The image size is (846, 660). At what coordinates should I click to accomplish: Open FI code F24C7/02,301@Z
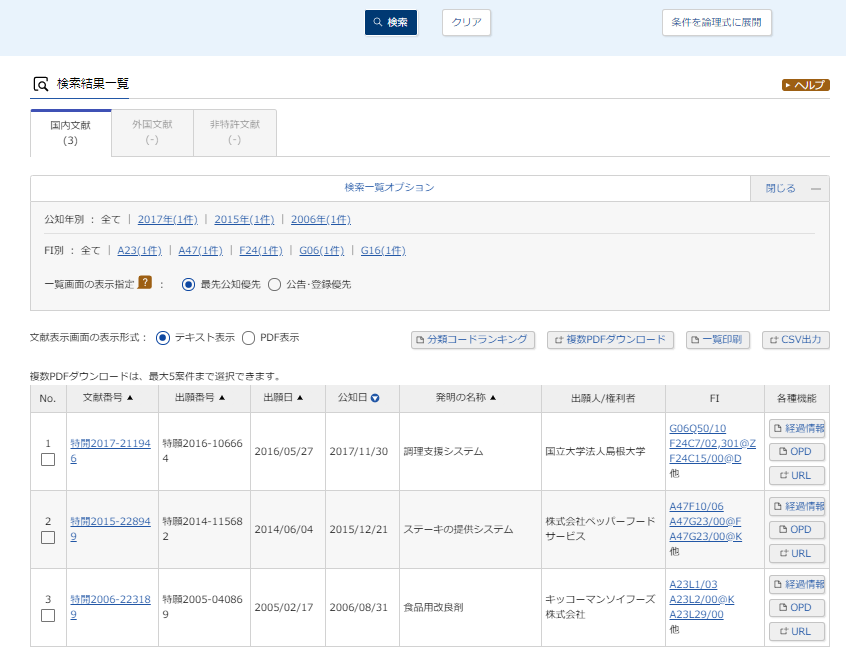[x=712, y=444]
